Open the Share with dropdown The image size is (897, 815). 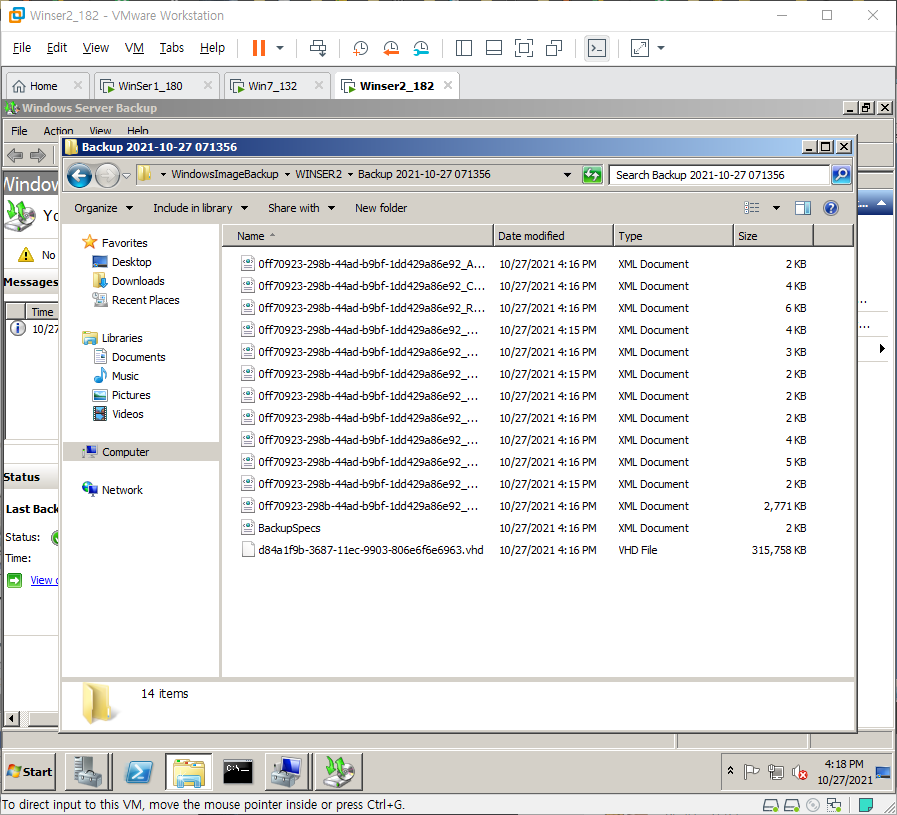[301, 208]
